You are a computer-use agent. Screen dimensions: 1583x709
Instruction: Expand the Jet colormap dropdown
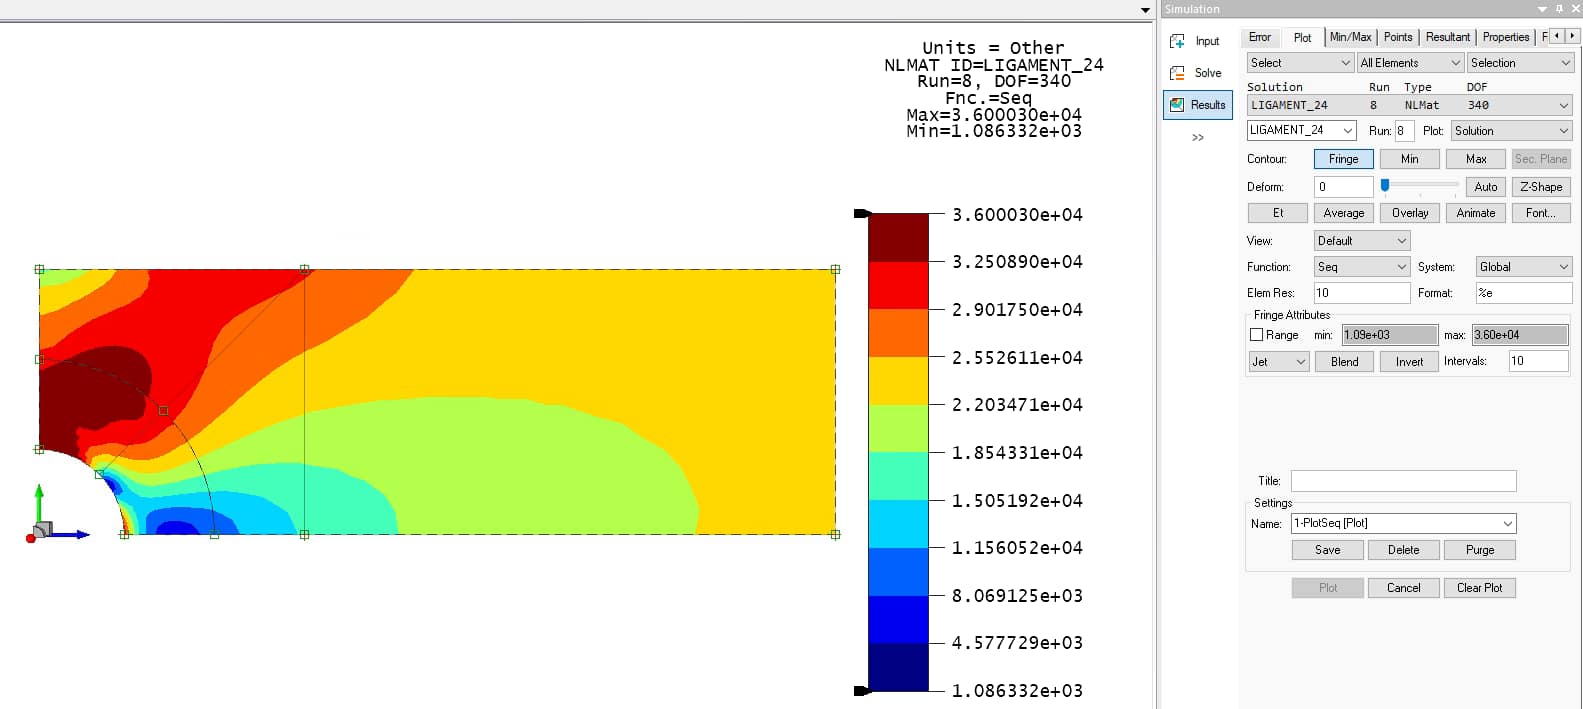[1279, 362]
